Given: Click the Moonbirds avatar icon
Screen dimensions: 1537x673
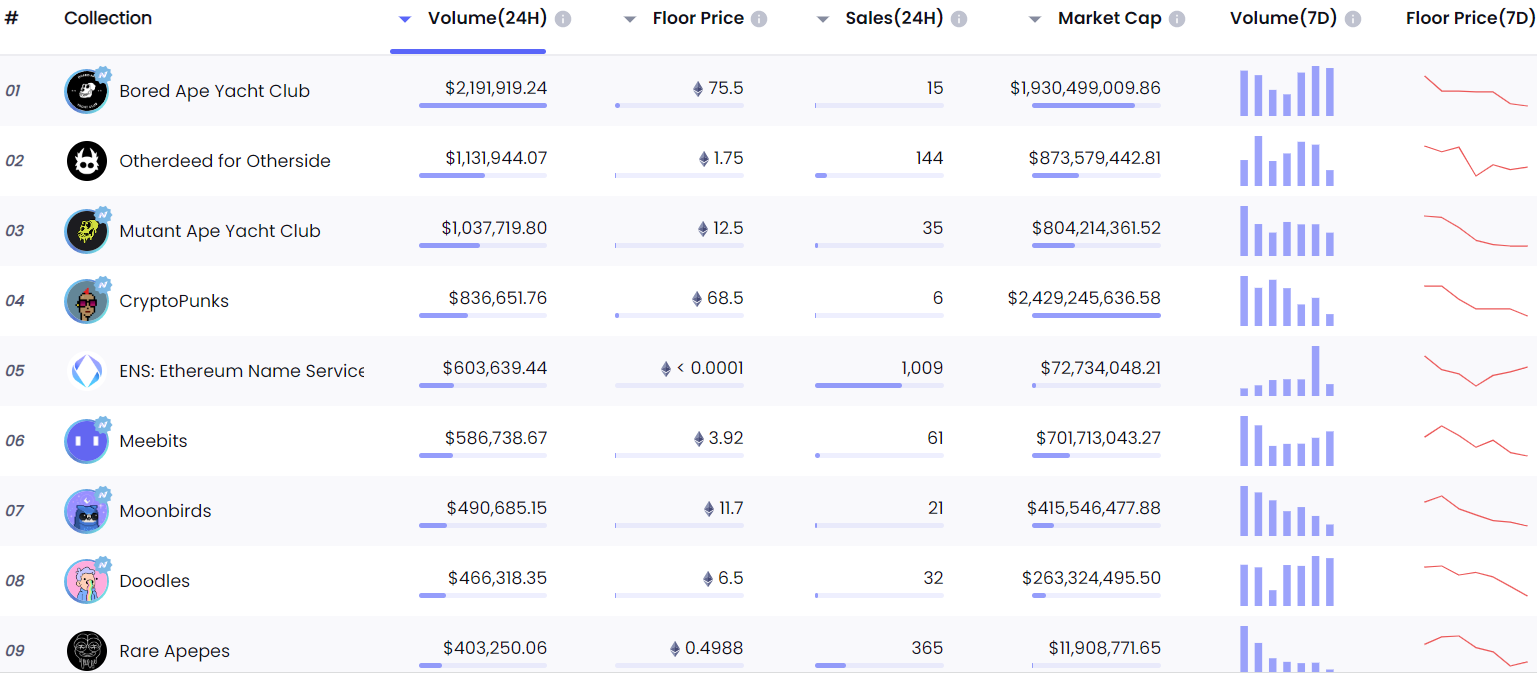Looking at the screenshot, I should pos(87,511).
